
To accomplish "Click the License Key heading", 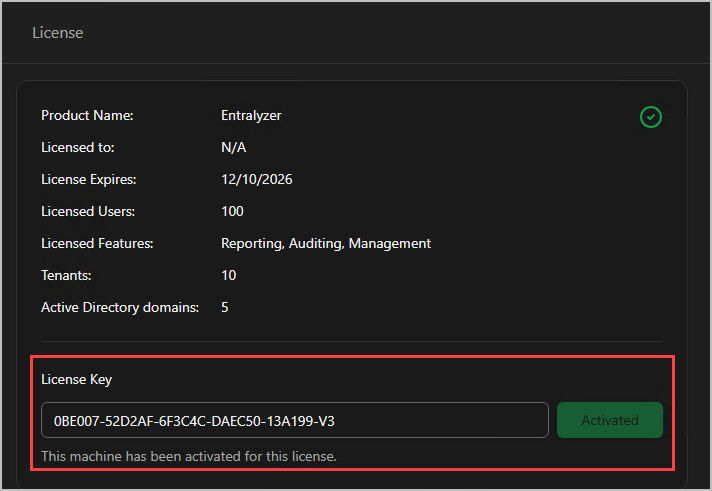I will tap(75, 379).
